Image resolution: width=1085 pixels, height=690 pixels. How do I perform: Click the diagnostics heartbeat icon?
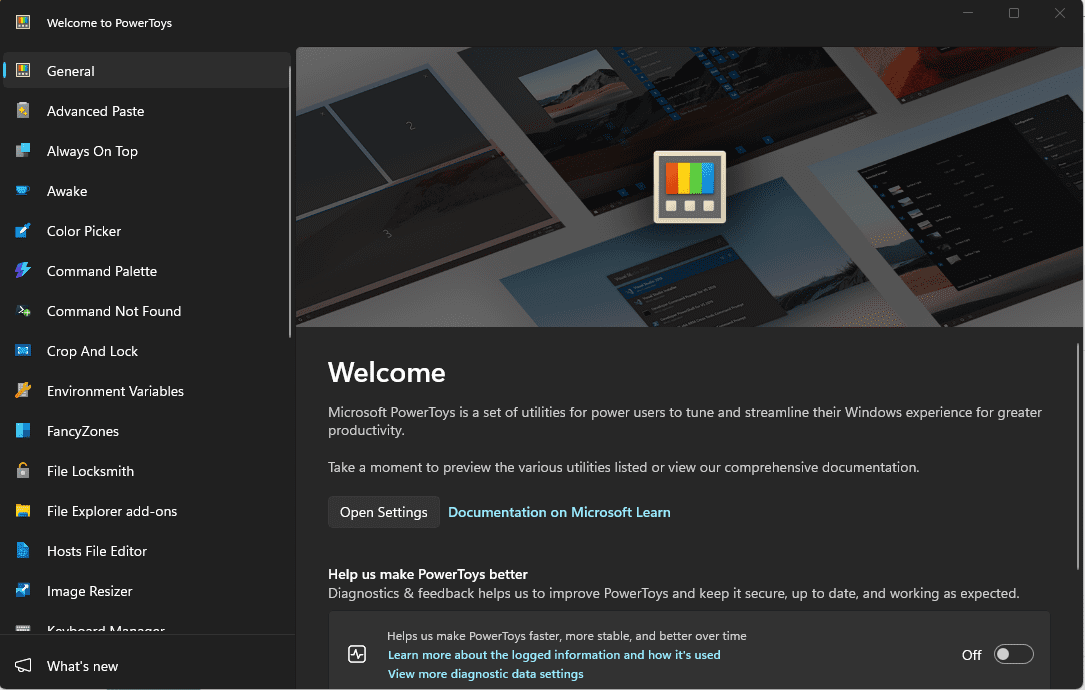(357, 654)
